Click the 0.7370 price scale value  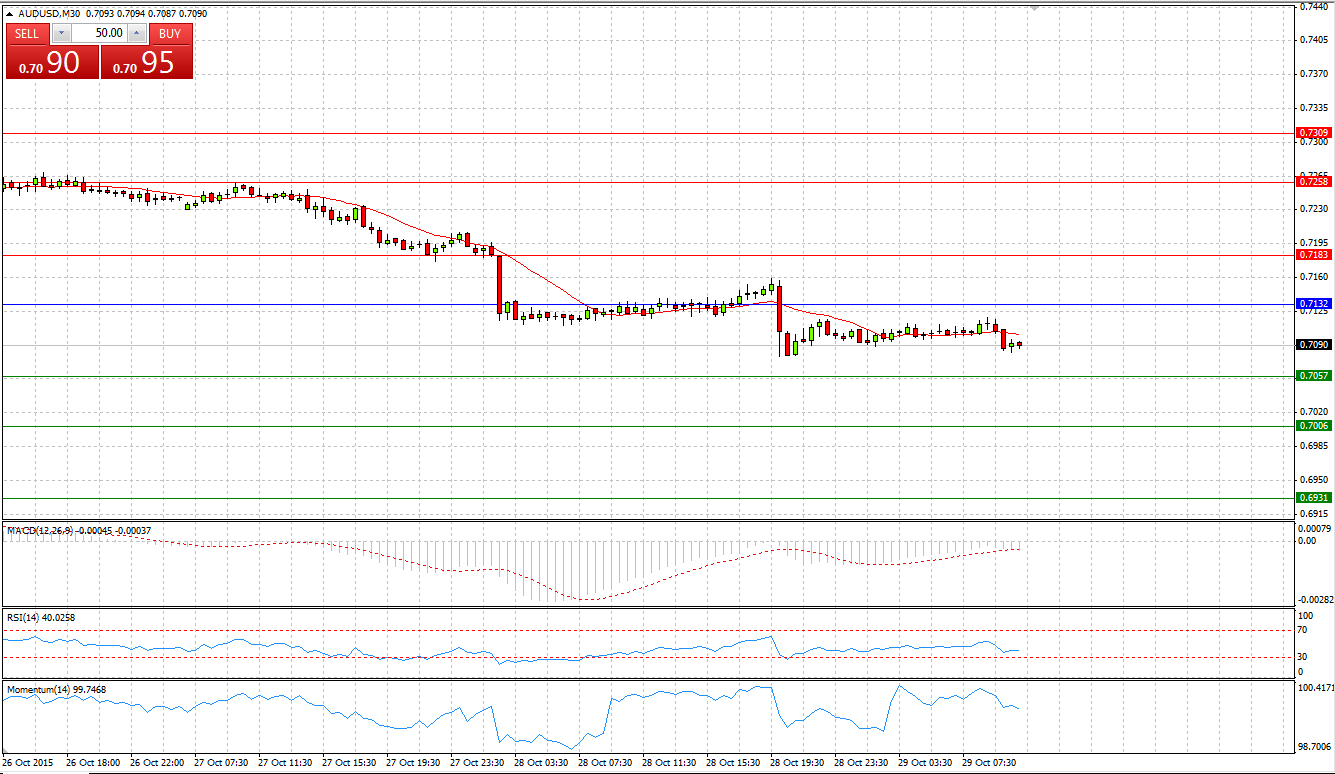tap(1313, 74)
